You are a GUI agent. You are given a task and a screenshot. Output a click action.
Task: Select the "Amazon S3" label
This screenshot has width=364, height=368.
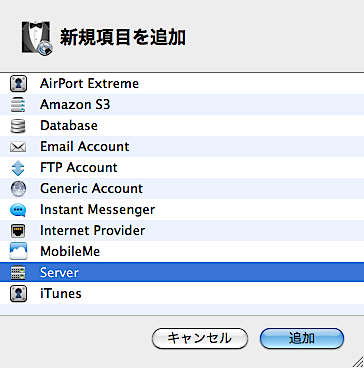click(75, 105)
